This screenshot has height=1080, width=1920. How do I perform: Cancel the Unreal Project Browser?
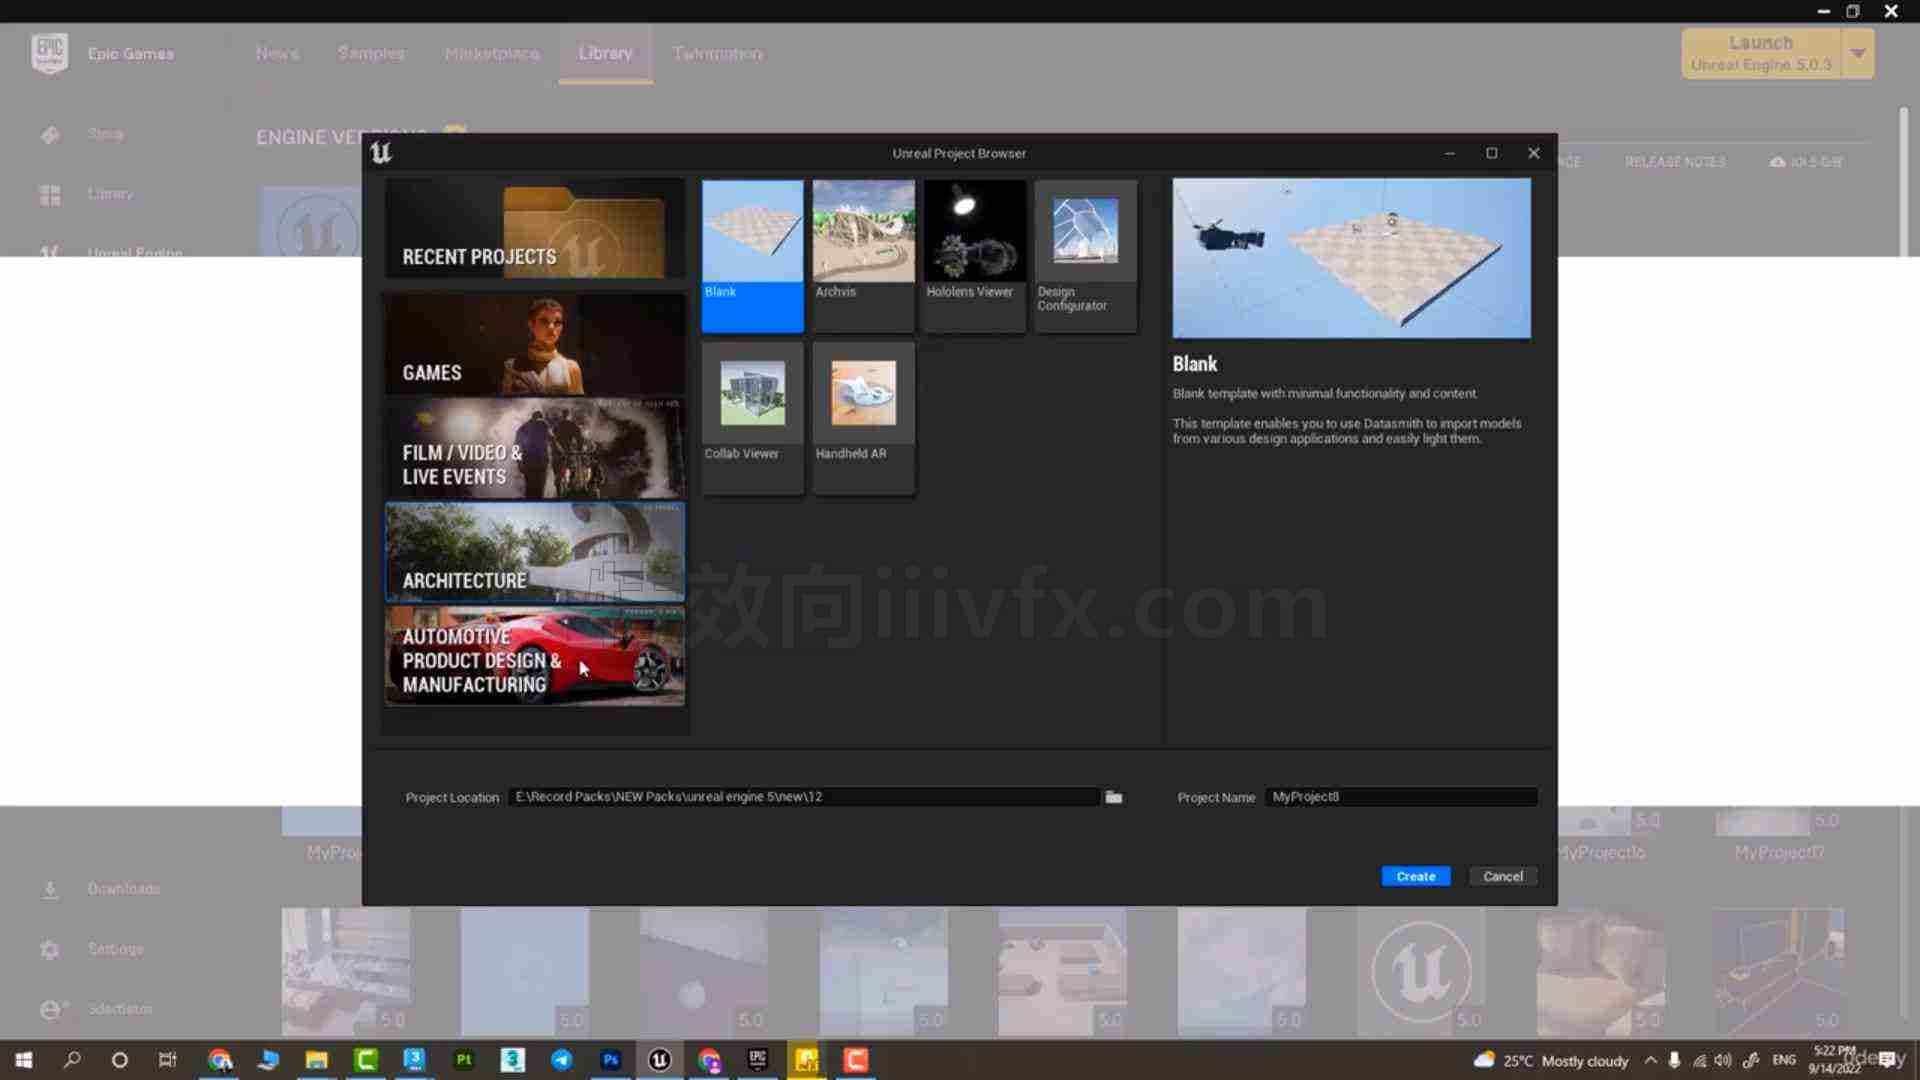tap(1503, 876)
